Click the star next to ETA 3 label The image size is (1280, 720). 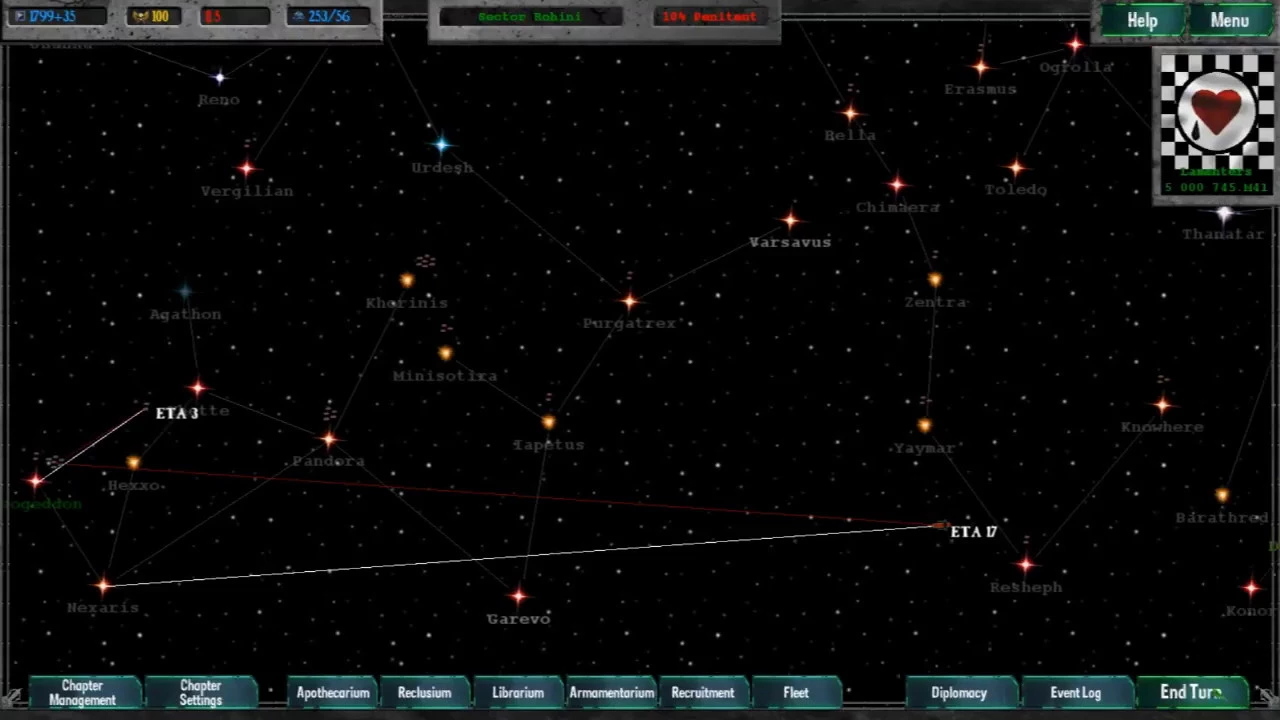click(x=198, y=388)
